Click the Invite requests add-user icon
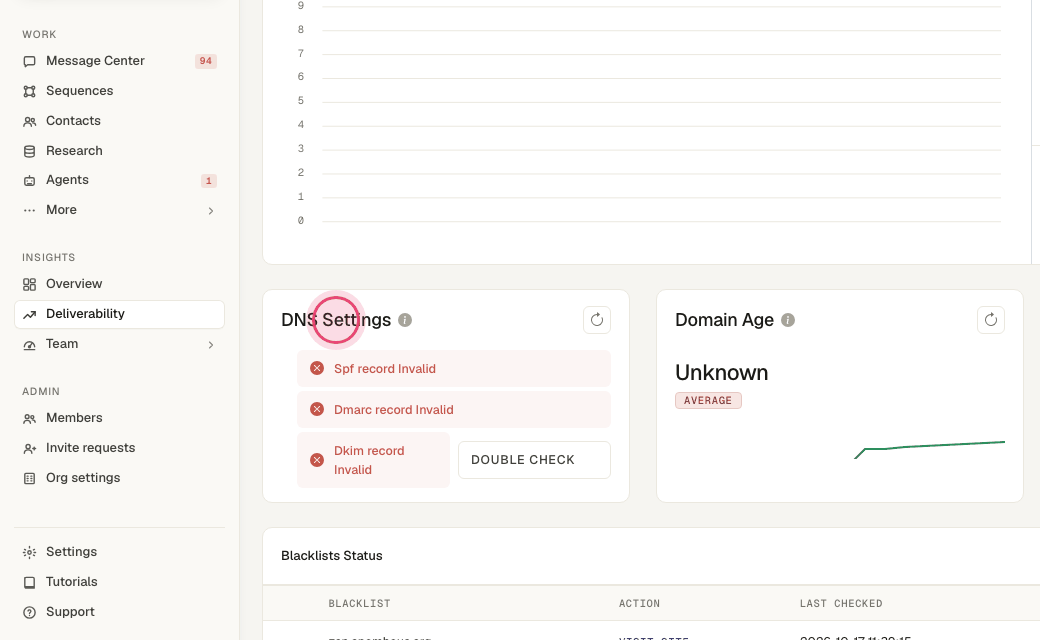The height and width of the screenshot is (640, 1040). [29, 448]
